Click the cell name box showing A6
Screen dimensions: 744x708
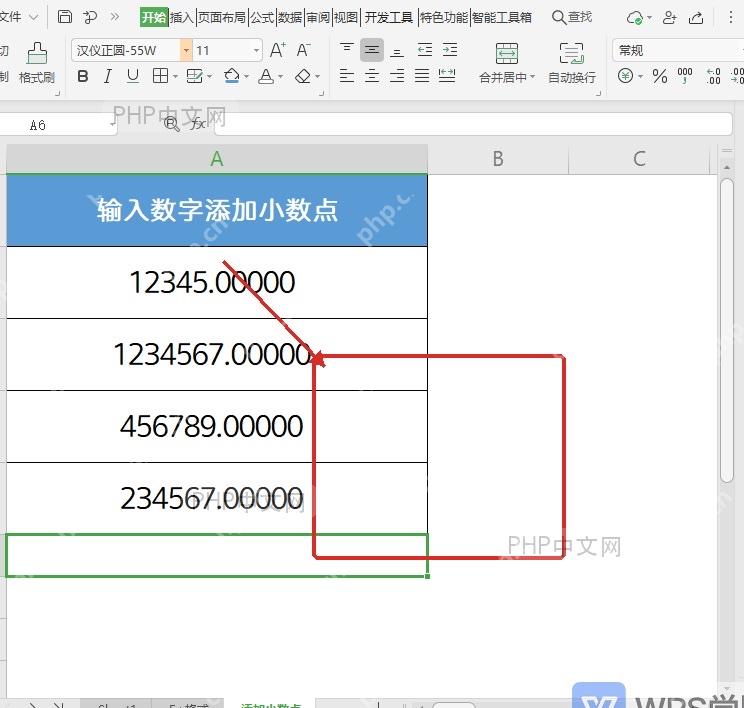[x=57, y=125]
